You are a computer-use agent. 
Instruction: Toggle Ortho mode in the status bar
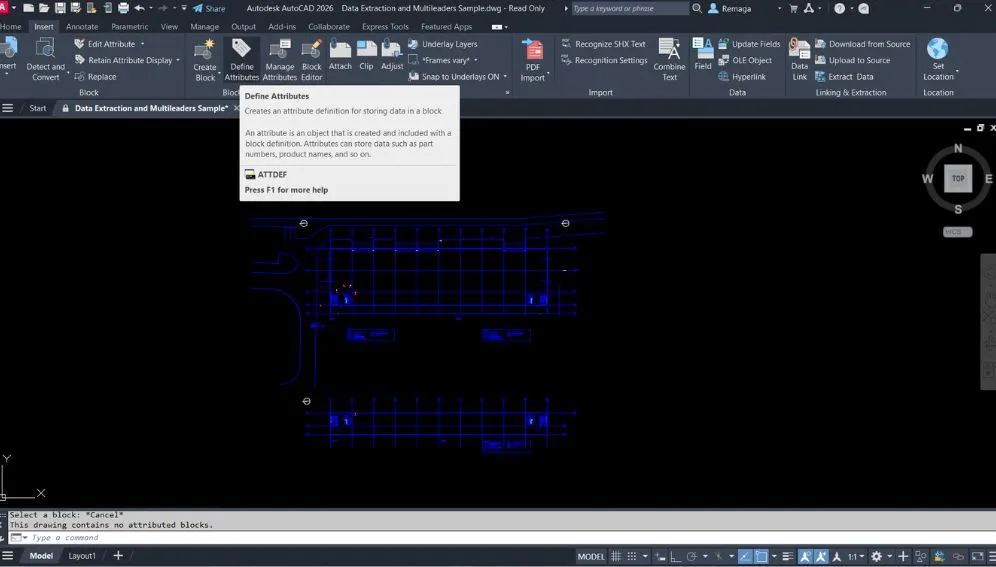click(x=672, y=556)
